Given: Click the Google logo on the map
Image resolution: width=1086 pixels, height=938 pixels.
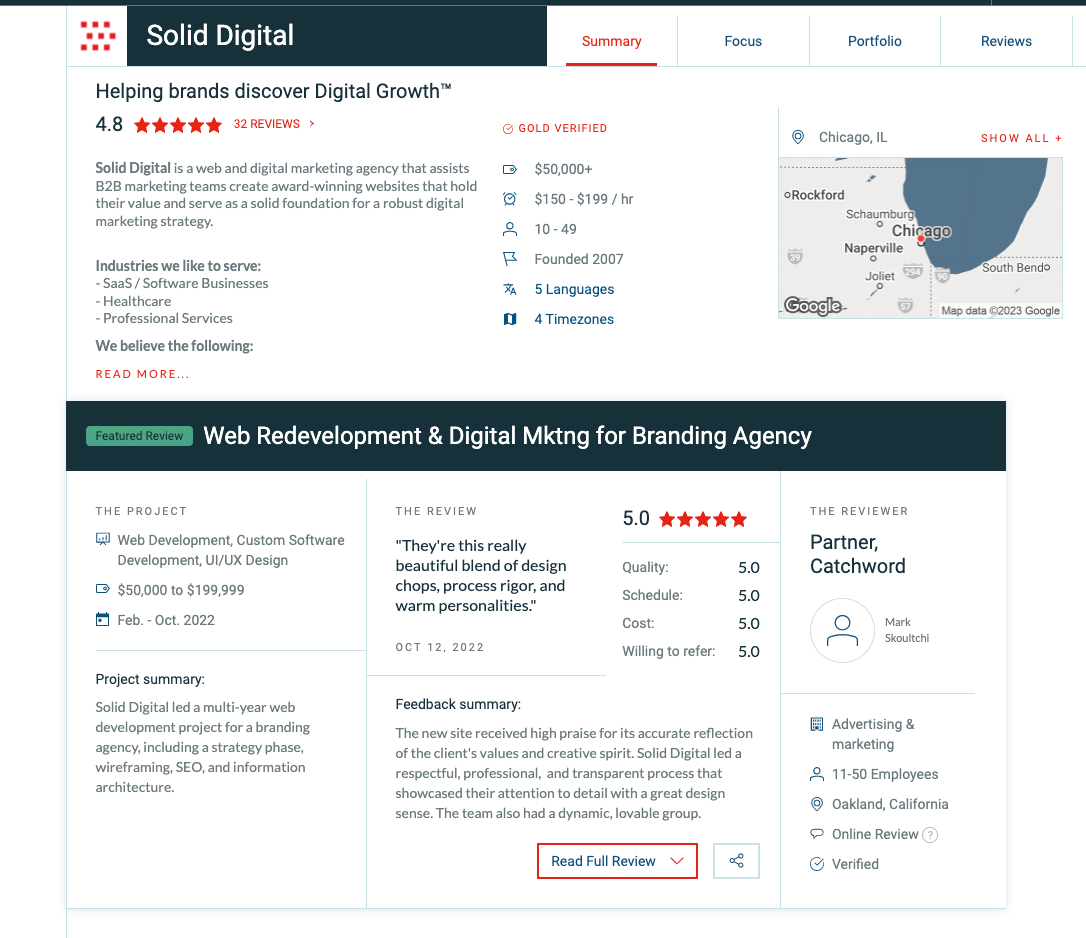Looking at the screenshot, I should (813, 306).
